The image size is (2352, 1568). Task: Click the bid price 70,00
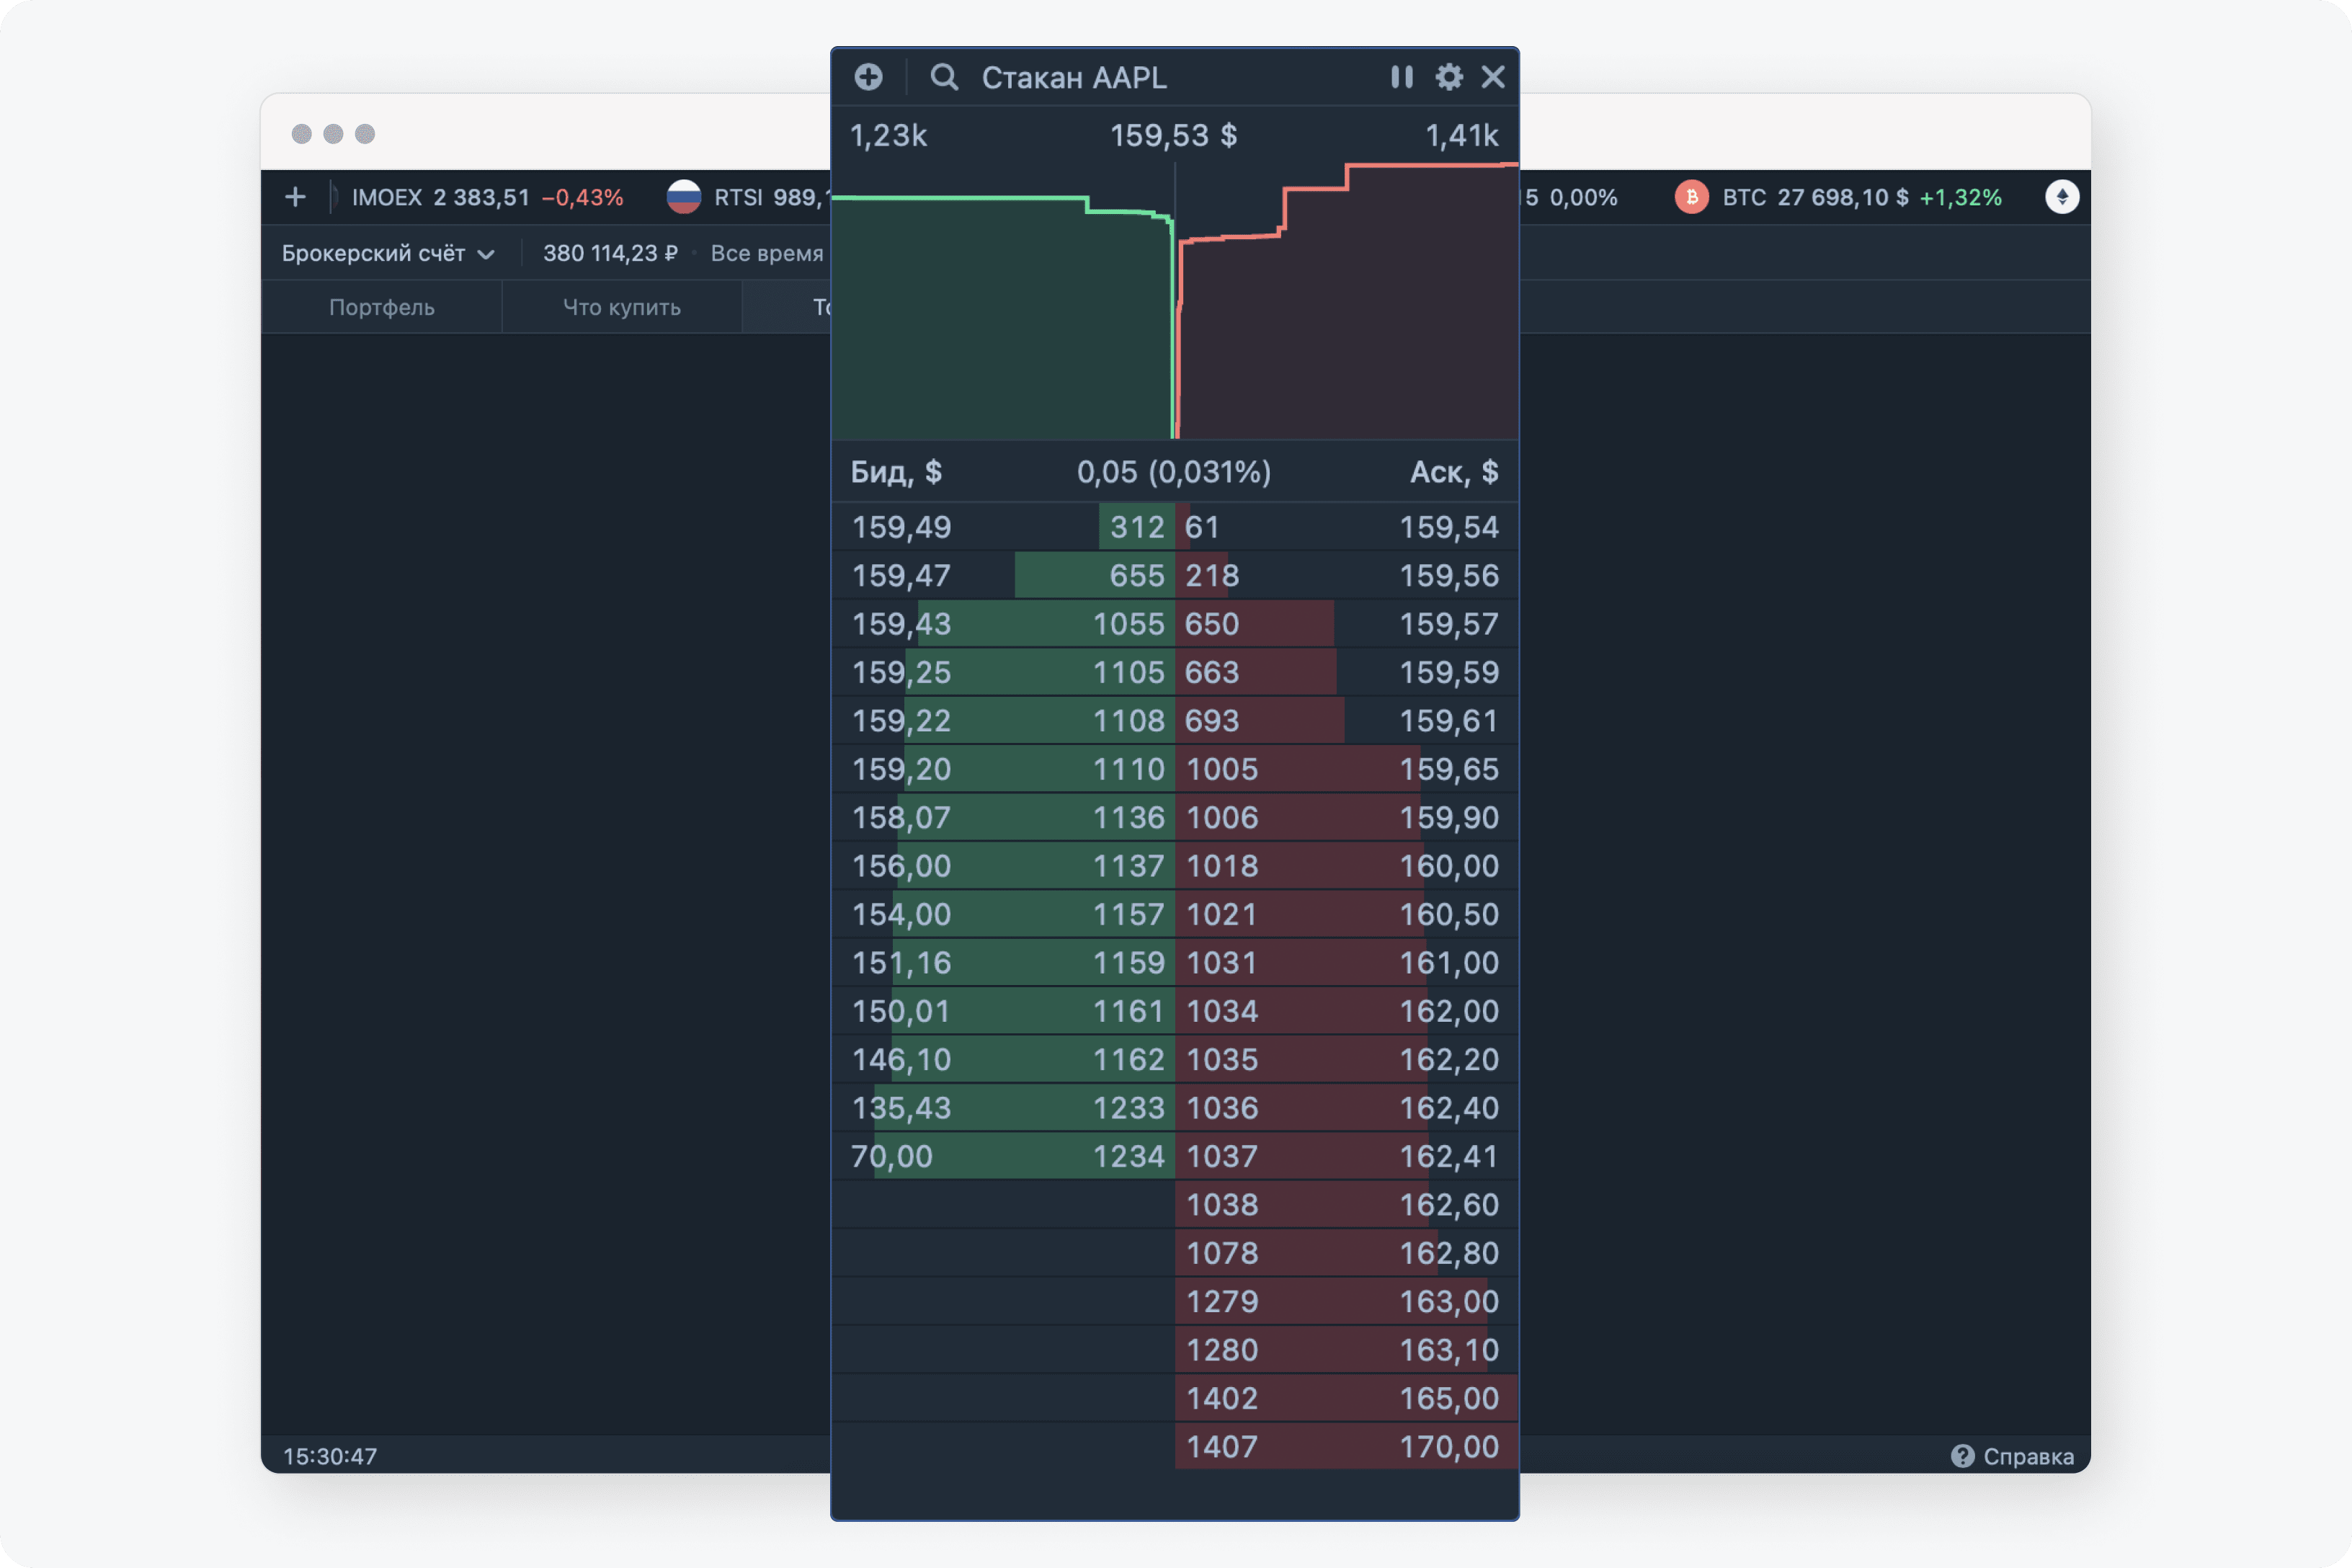point(891,1156)
